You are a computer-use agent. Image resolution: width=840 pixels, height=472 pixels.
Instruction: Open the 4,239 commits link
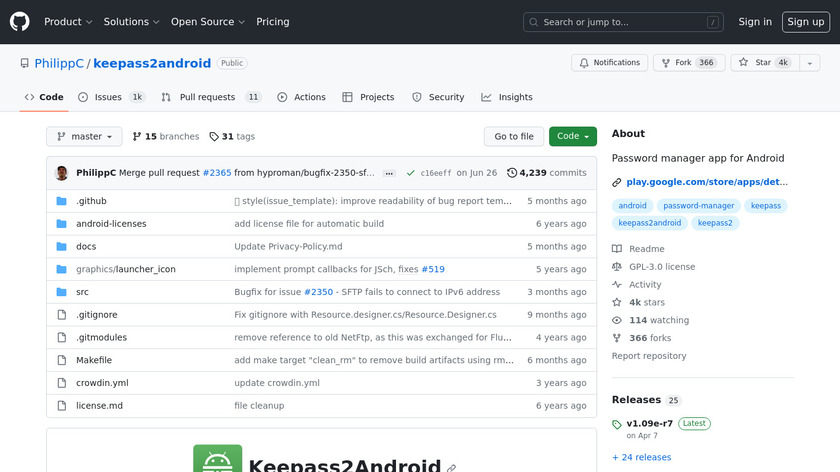click(x=547, y=173)
